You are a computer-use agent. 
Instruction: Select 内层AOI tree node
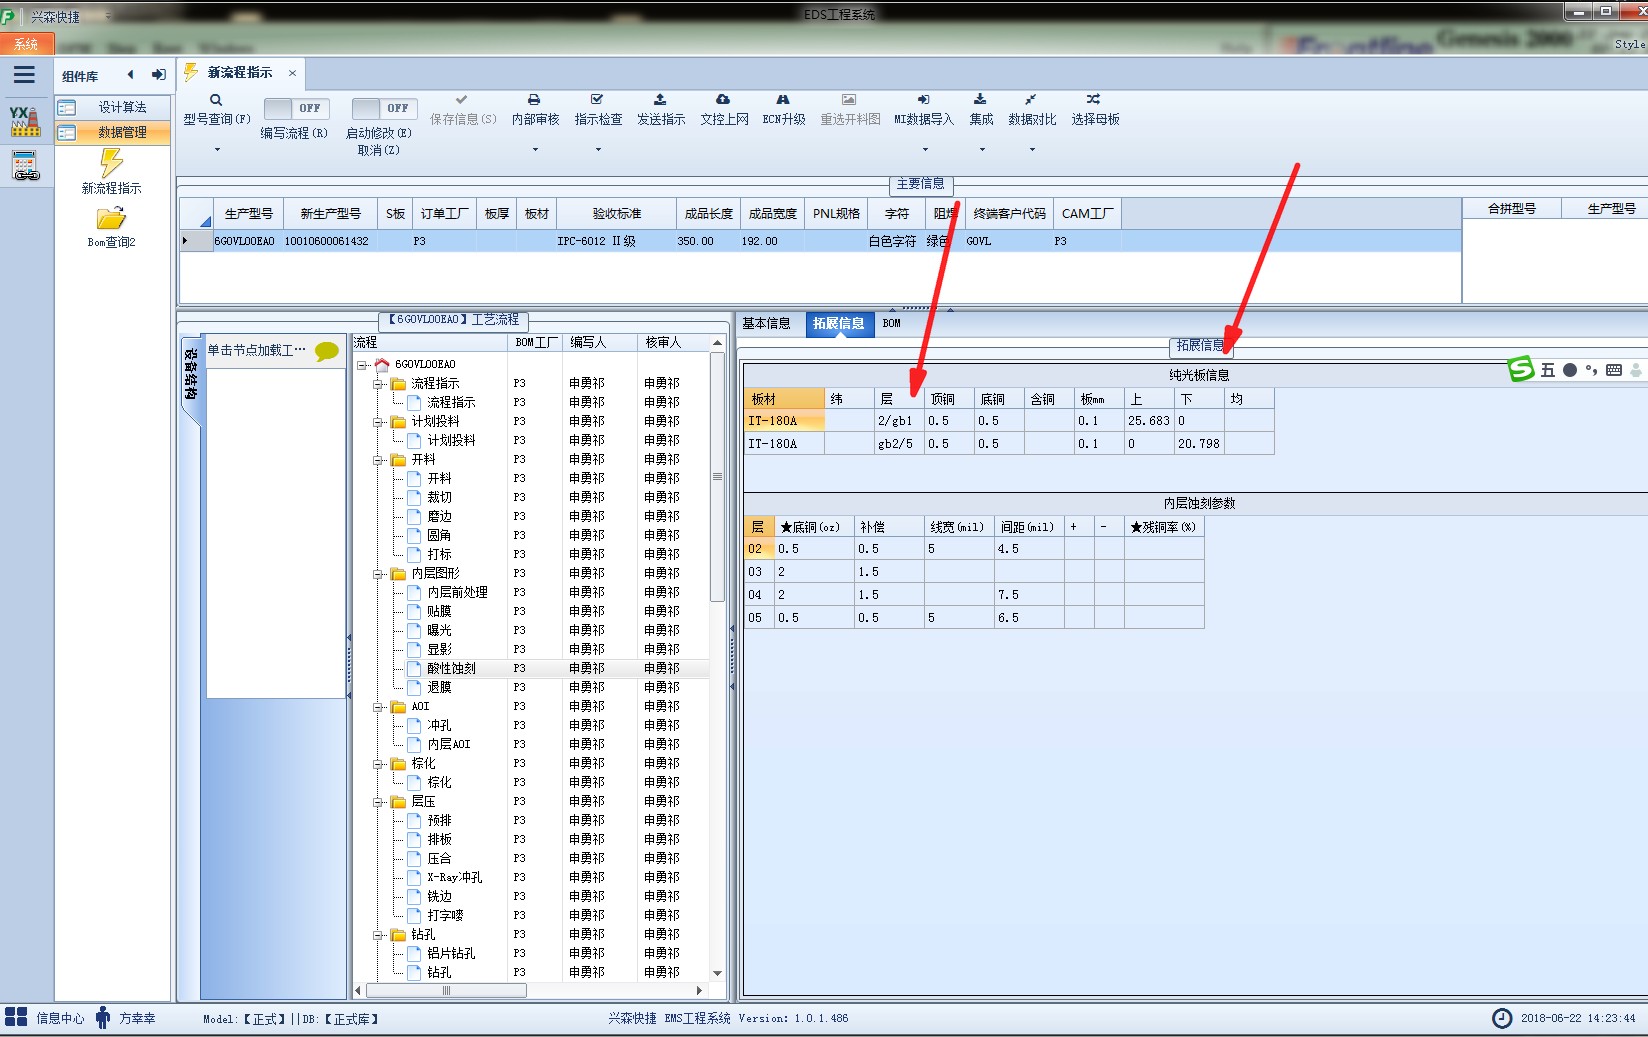[x=448, y=744]
